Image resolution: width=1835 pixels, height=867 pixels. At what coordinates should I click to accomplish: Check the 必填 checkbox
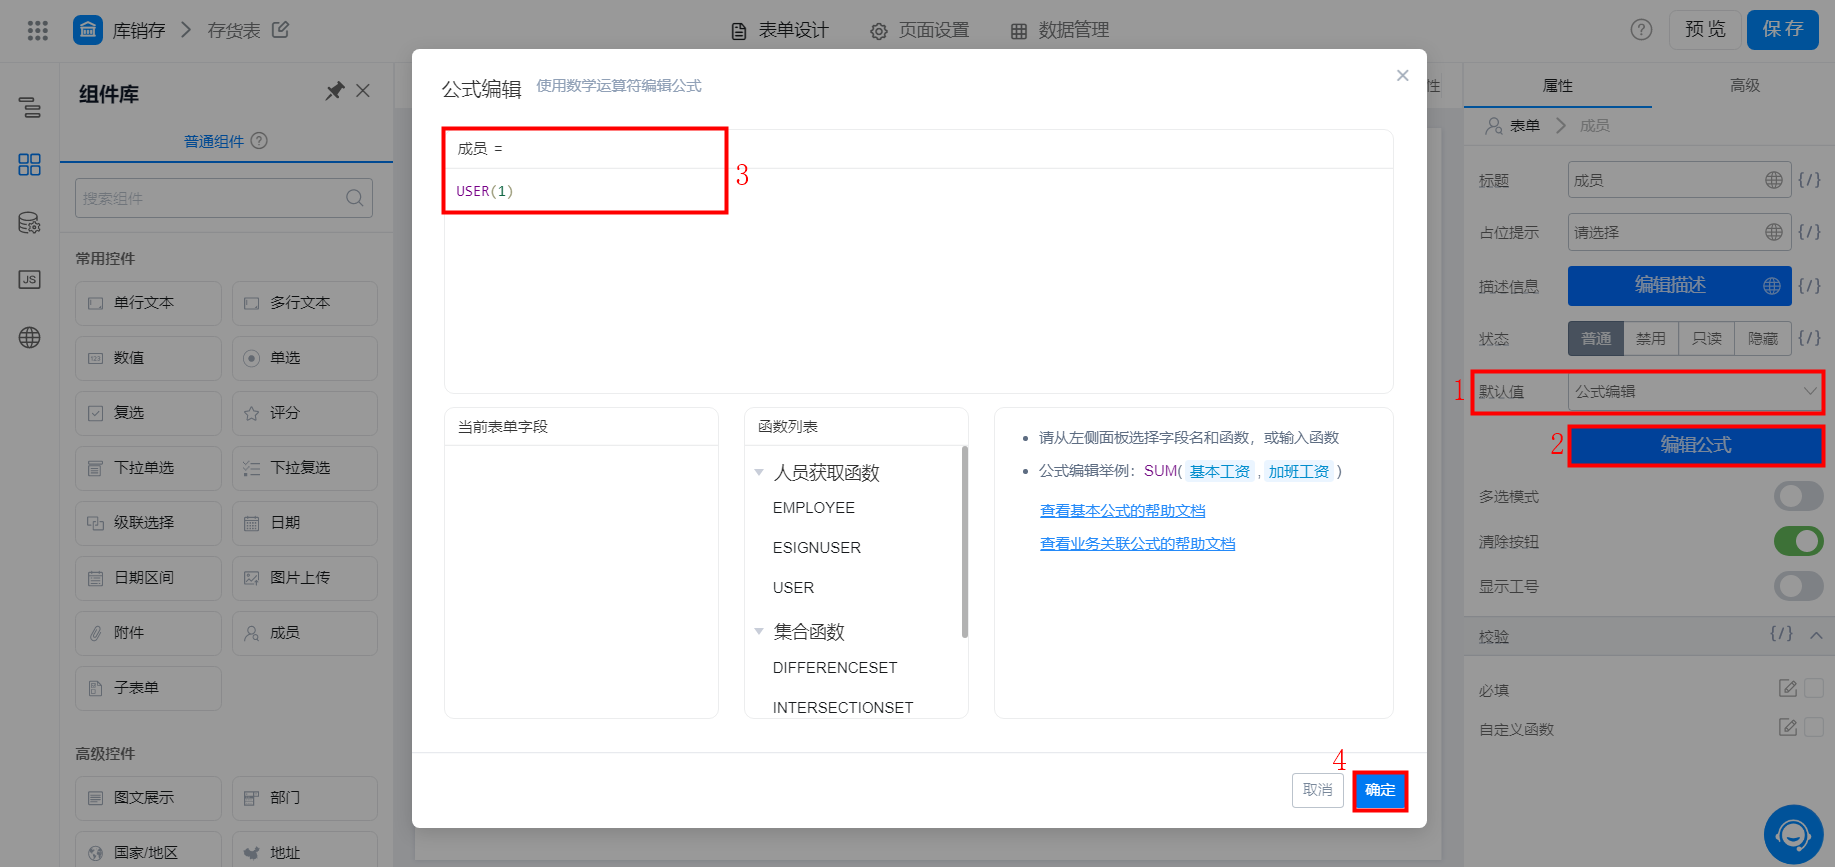pos(1814,688)
